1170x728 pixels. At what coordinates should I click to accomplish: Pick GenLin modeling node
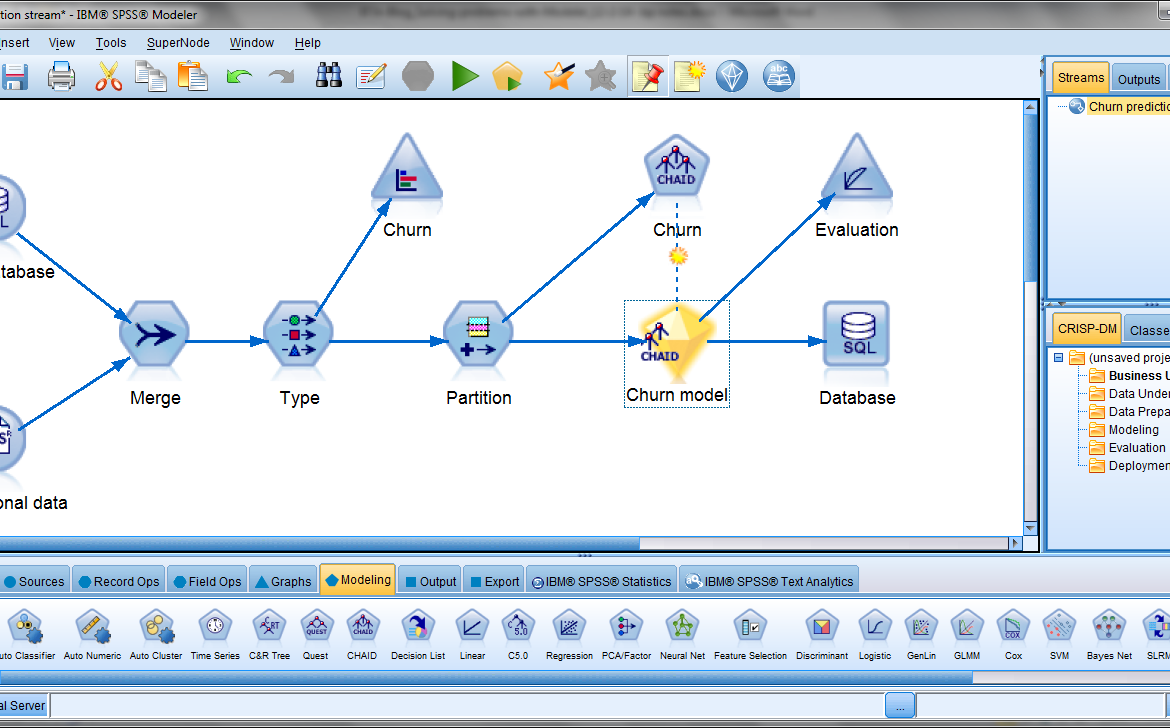tap(921, 636)
